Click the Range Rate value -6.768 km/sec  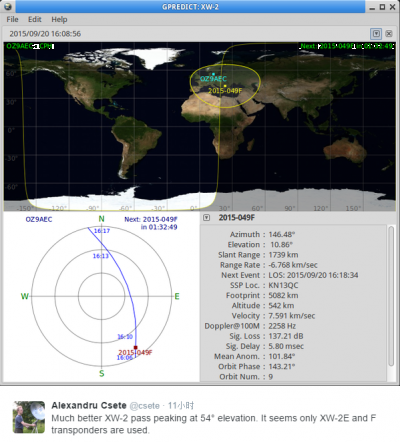293,265
